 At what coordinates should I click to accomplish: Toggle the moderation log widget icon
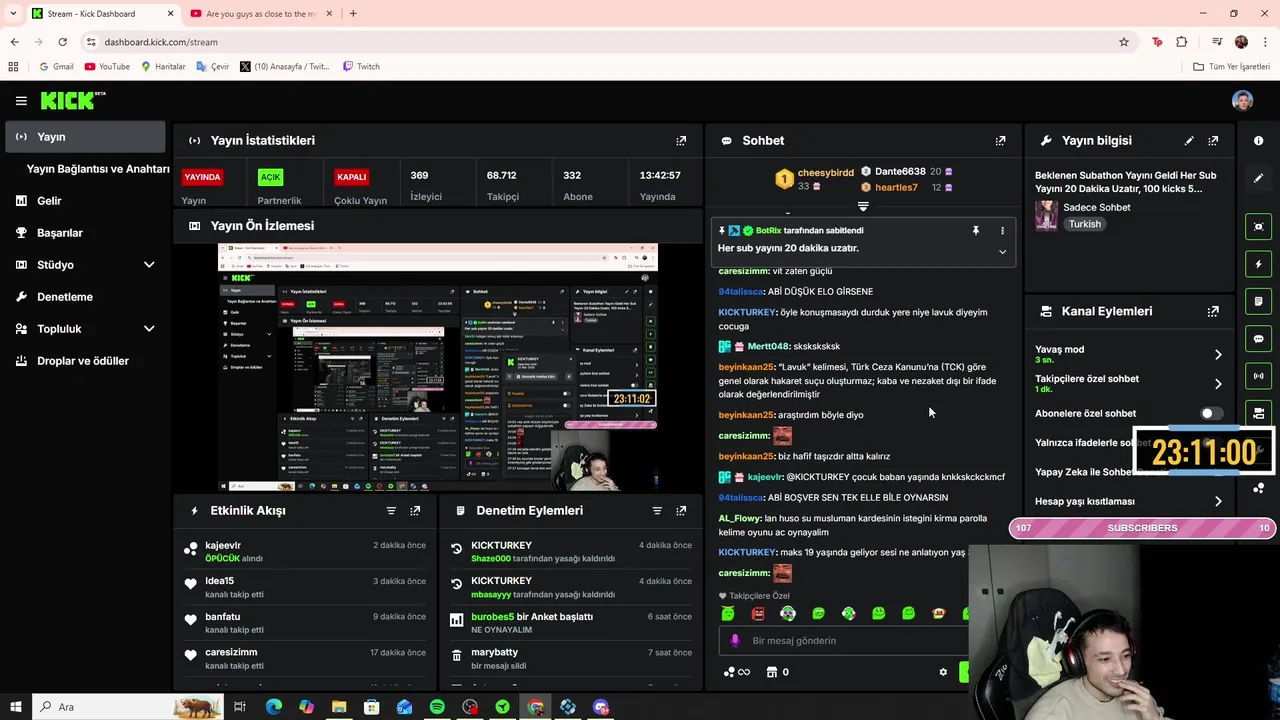coord(1258,301)
